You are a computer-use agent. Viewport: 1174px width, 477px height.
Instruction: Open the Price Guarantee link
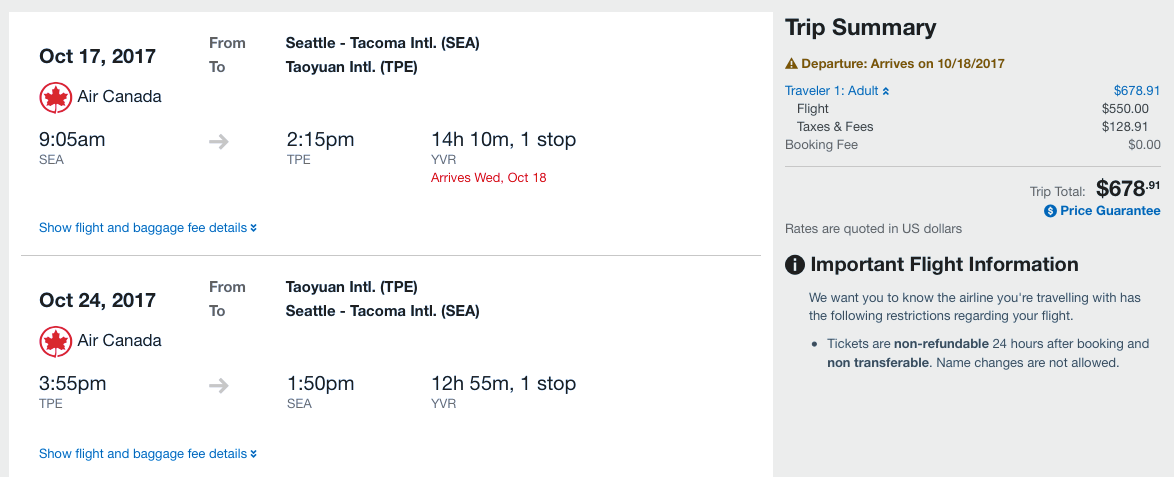(x=1110, y=211)
